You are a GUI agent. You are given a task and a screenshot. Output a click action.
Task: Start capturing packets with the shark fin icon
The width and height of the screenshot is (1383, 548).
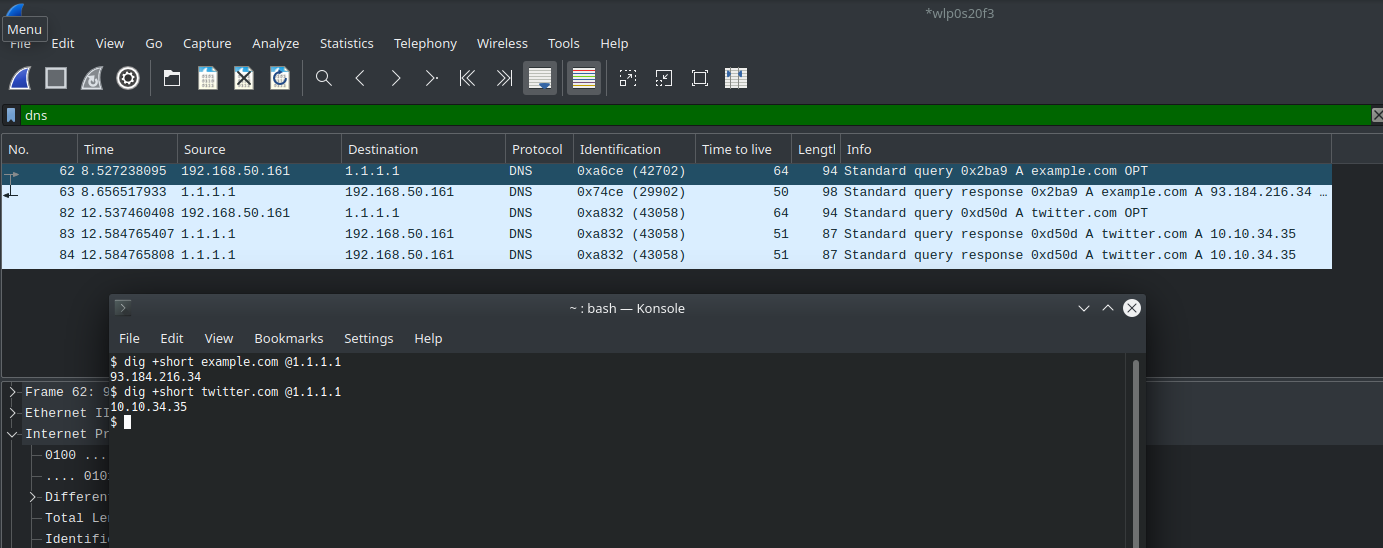pos(20,78)
